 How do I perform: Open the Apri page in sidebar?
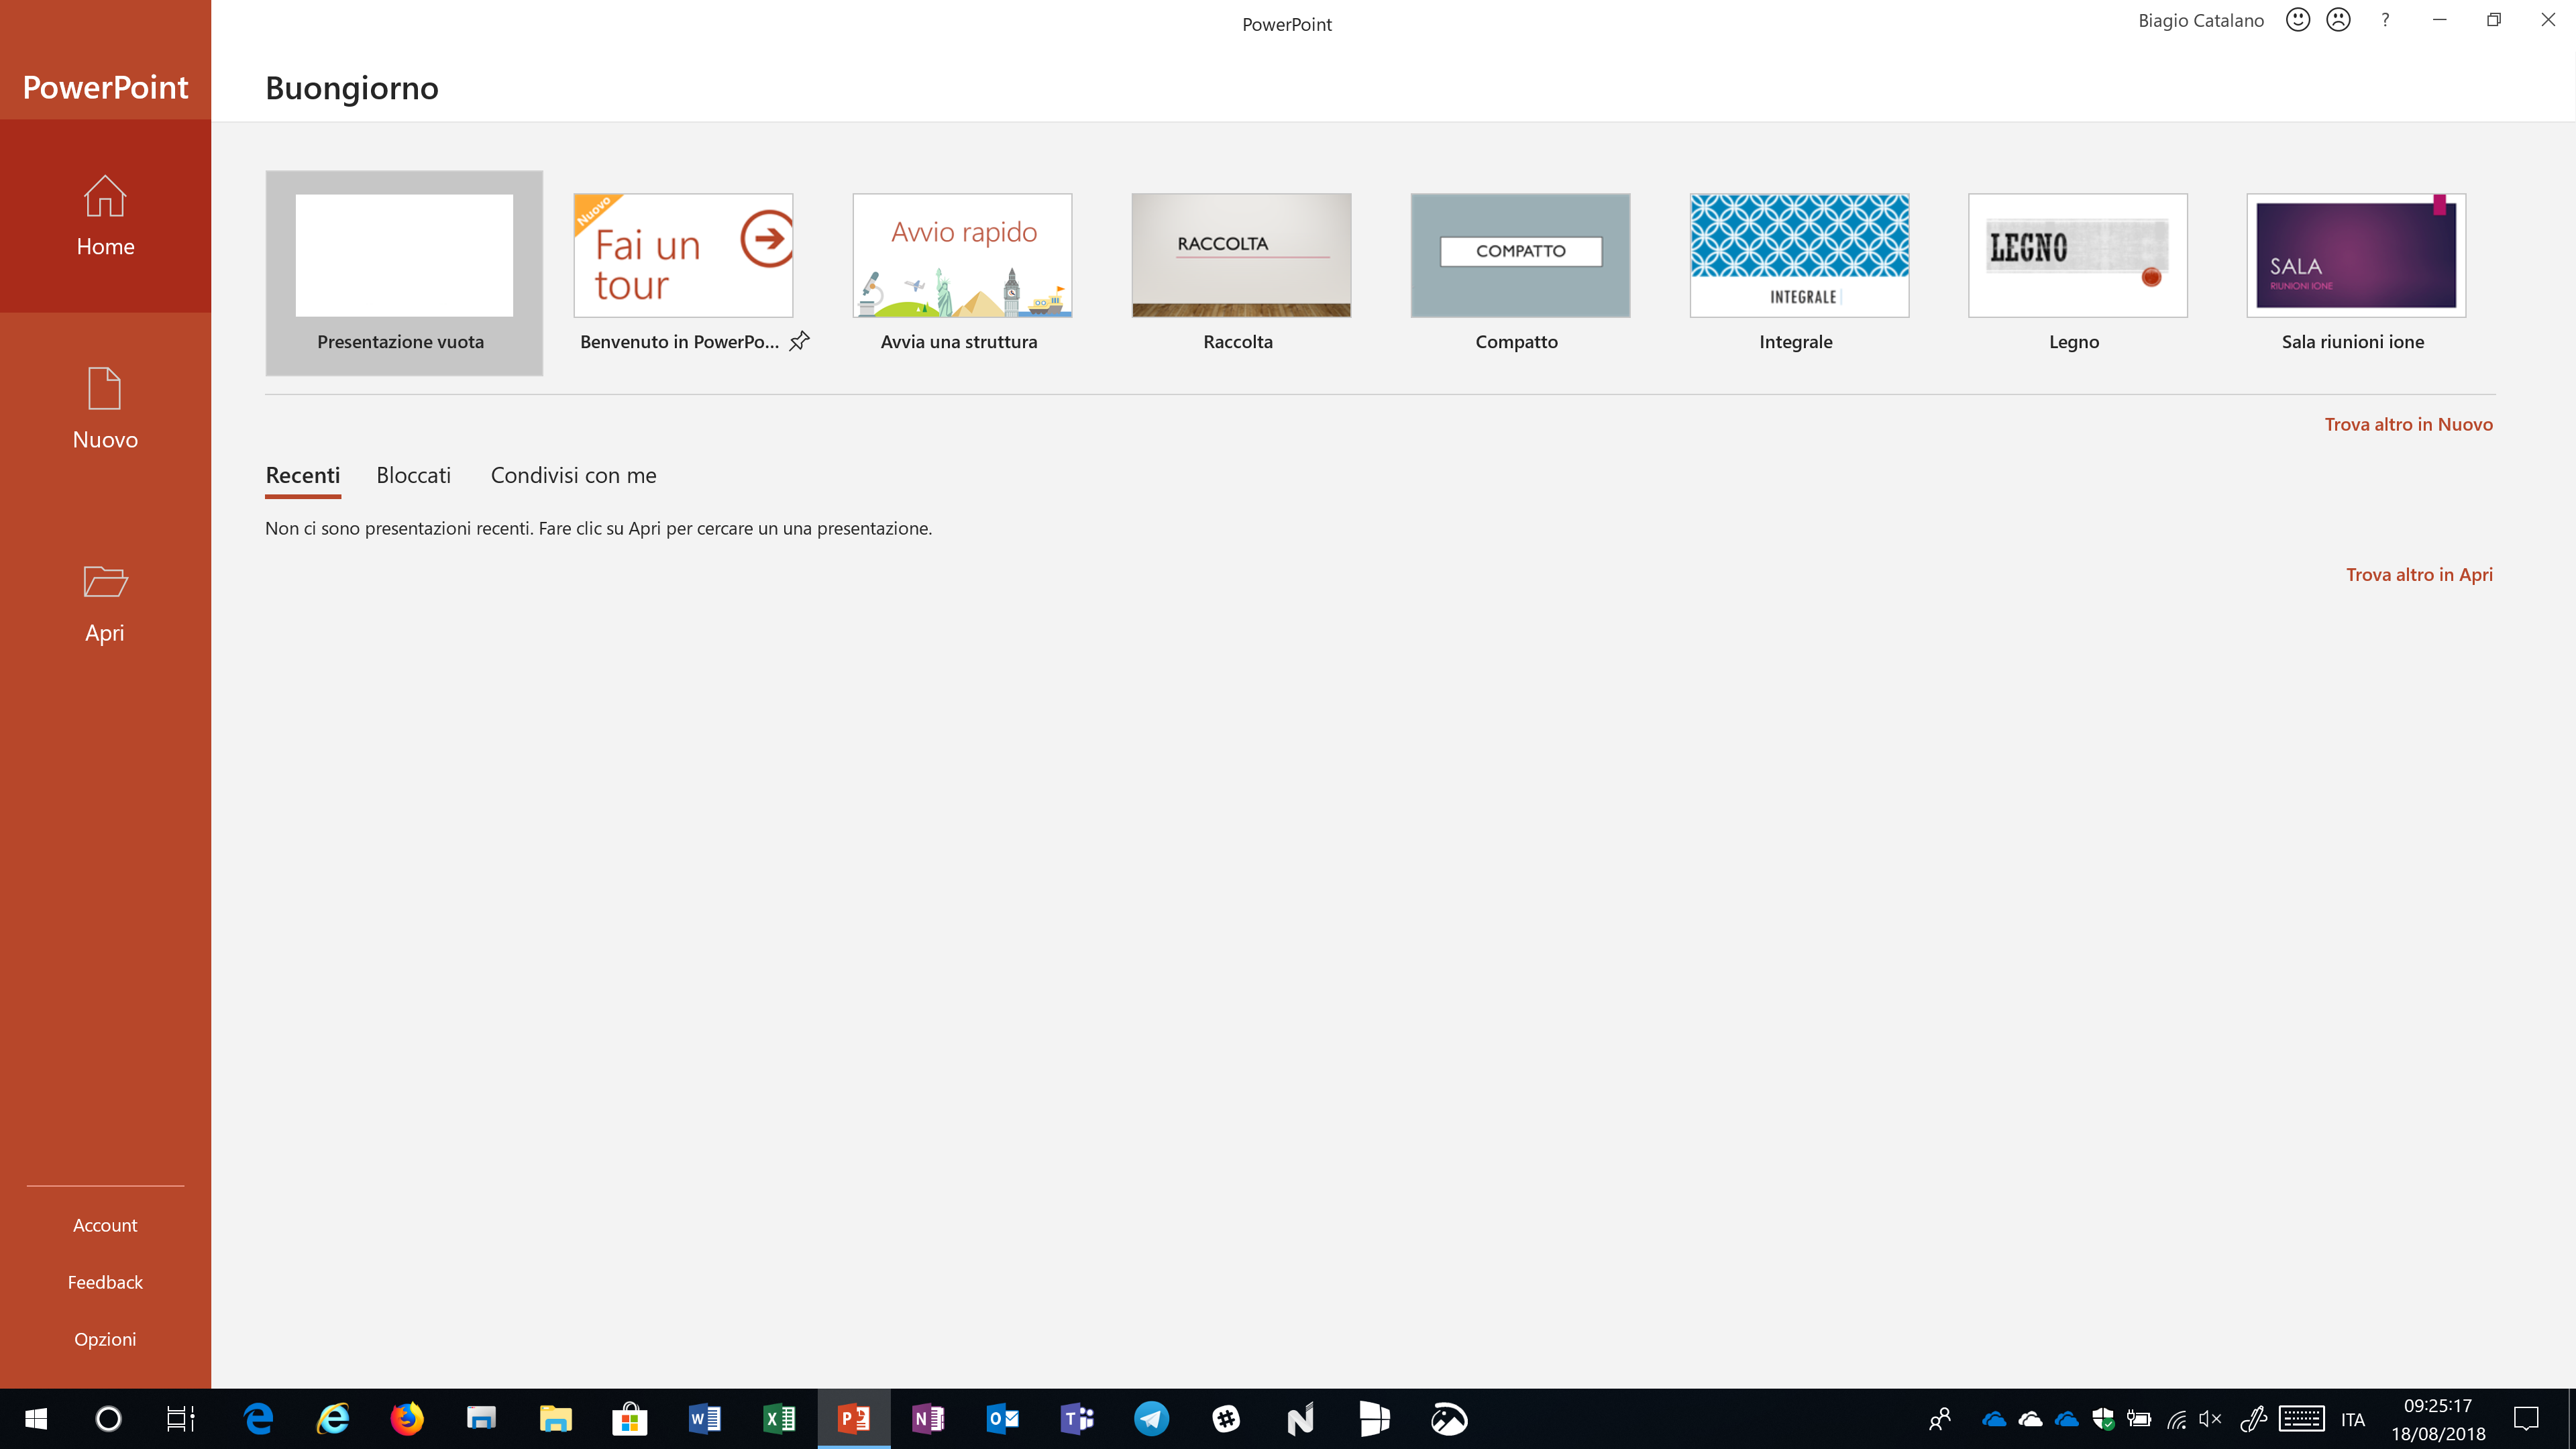[x=105, y=602]
